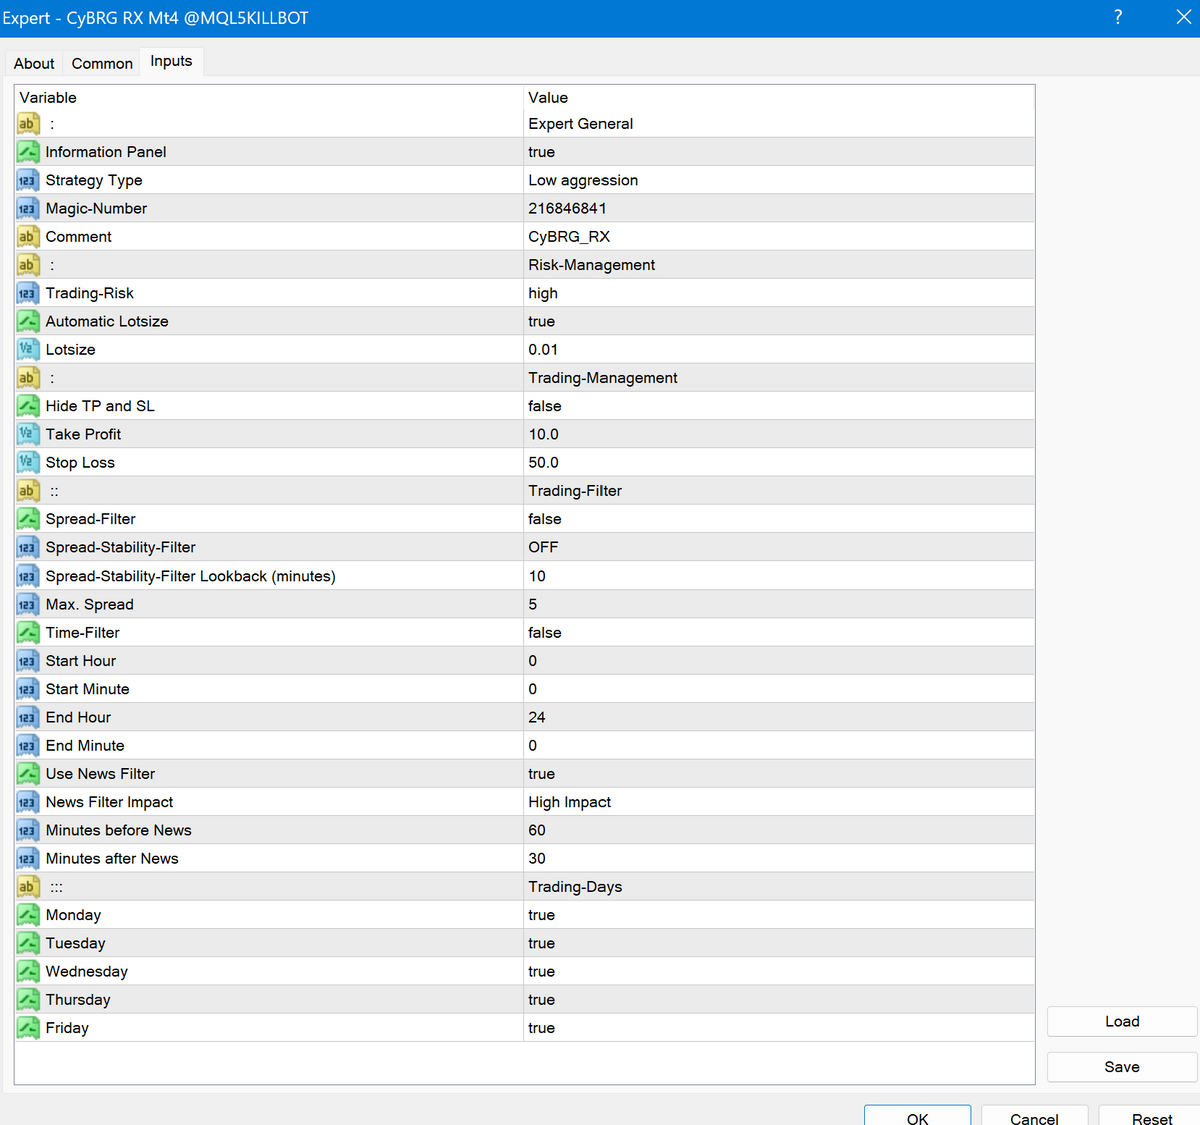1200x1125 pixels.
Task: Click the boolean icon next to Spread-Filter
Action: tap(28, 519)
